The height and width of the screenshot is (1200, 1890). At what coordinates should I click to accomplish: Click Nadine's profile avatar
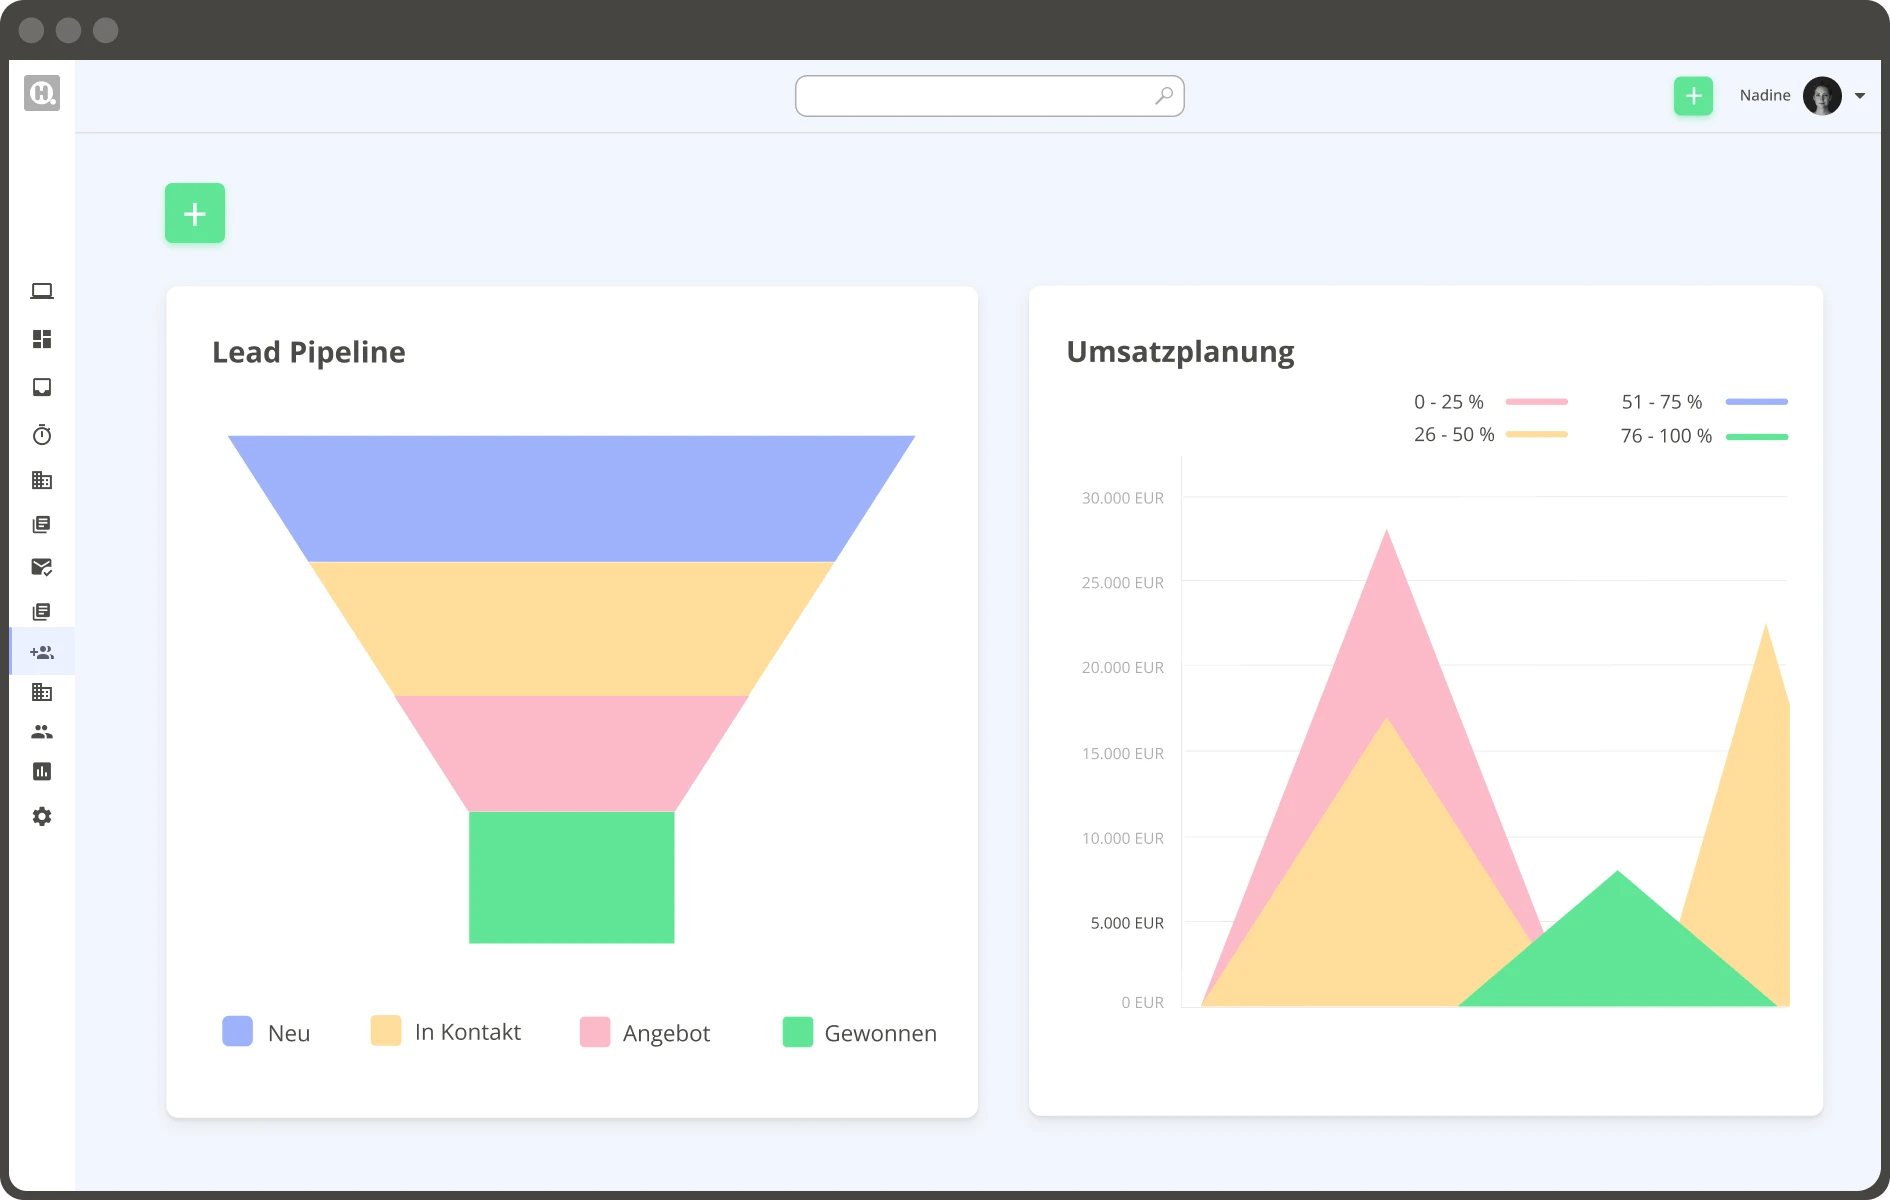click(x=1822, y=96)
